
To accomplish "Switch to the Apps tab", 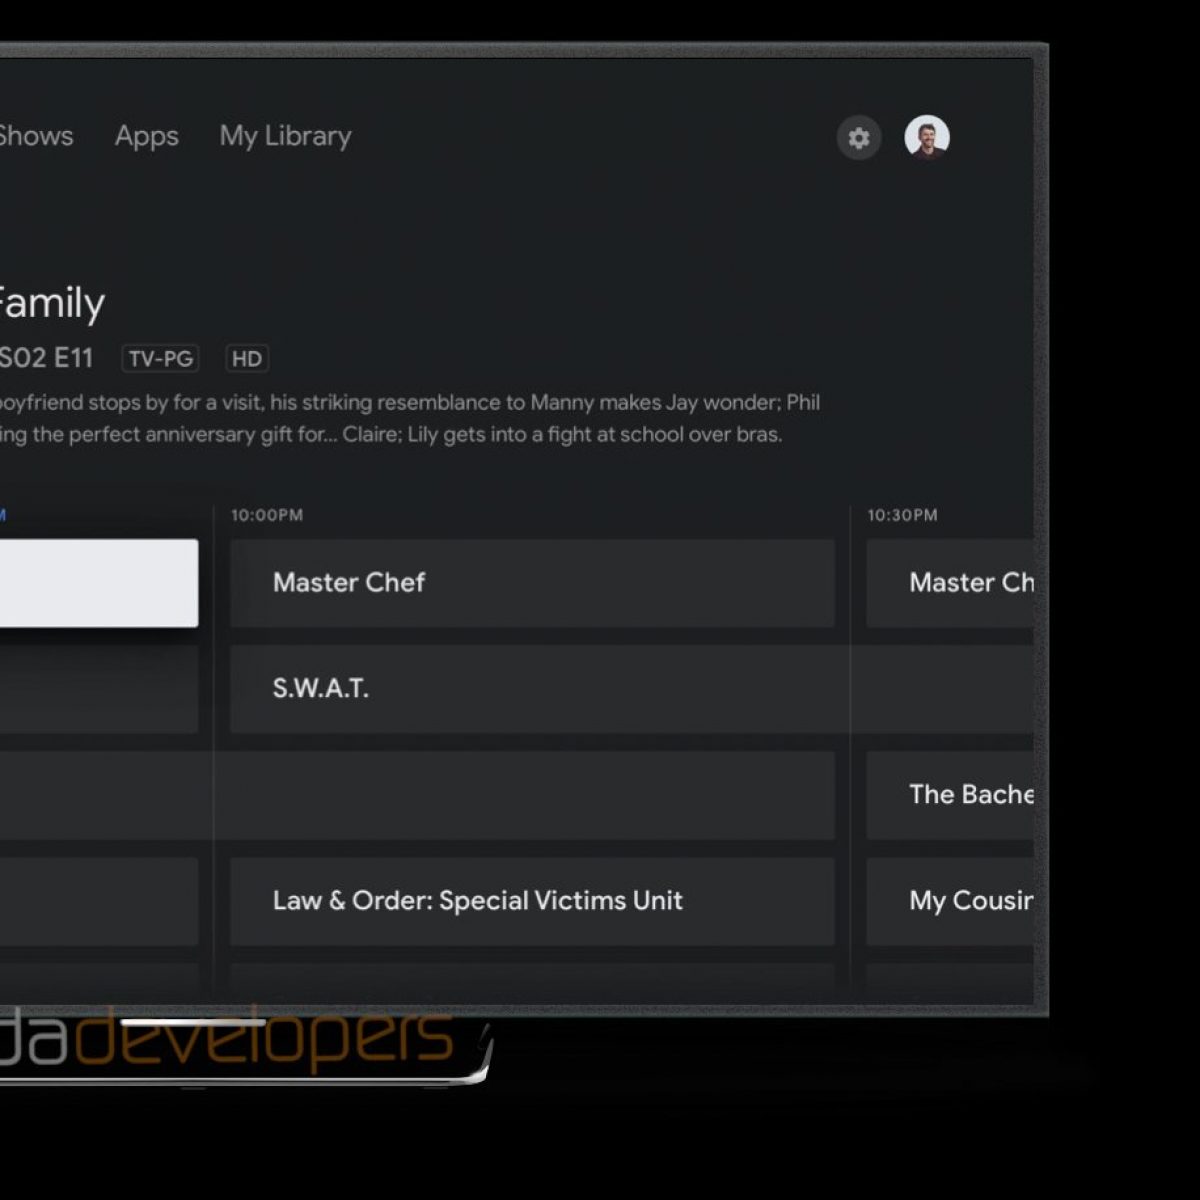I will tap(146, 136).
